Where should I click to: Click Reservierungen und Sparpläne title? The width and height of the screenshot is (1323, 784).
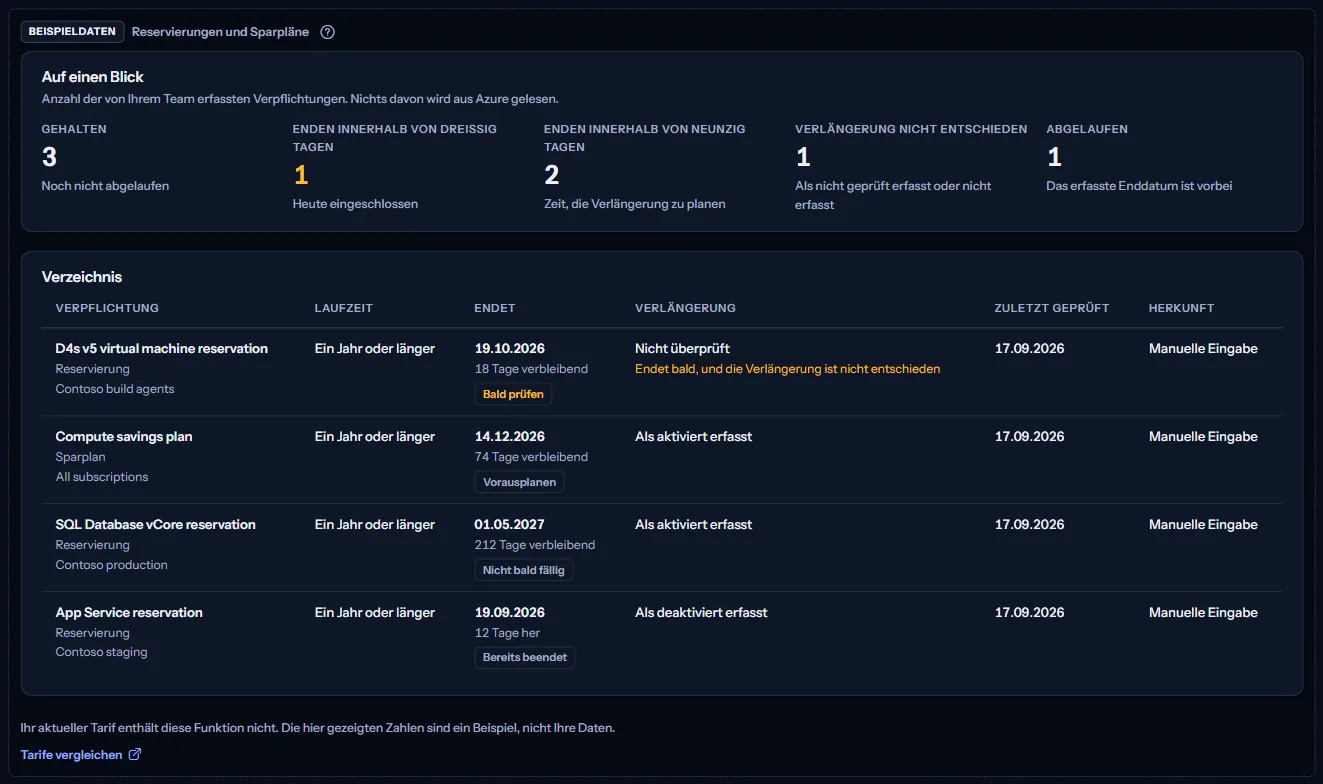point(220,32)
